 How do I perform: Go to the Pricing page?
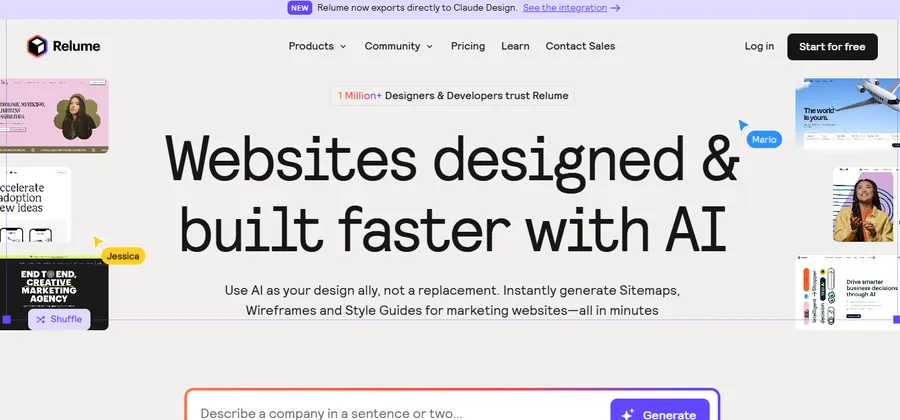click(x=468, y=46)
